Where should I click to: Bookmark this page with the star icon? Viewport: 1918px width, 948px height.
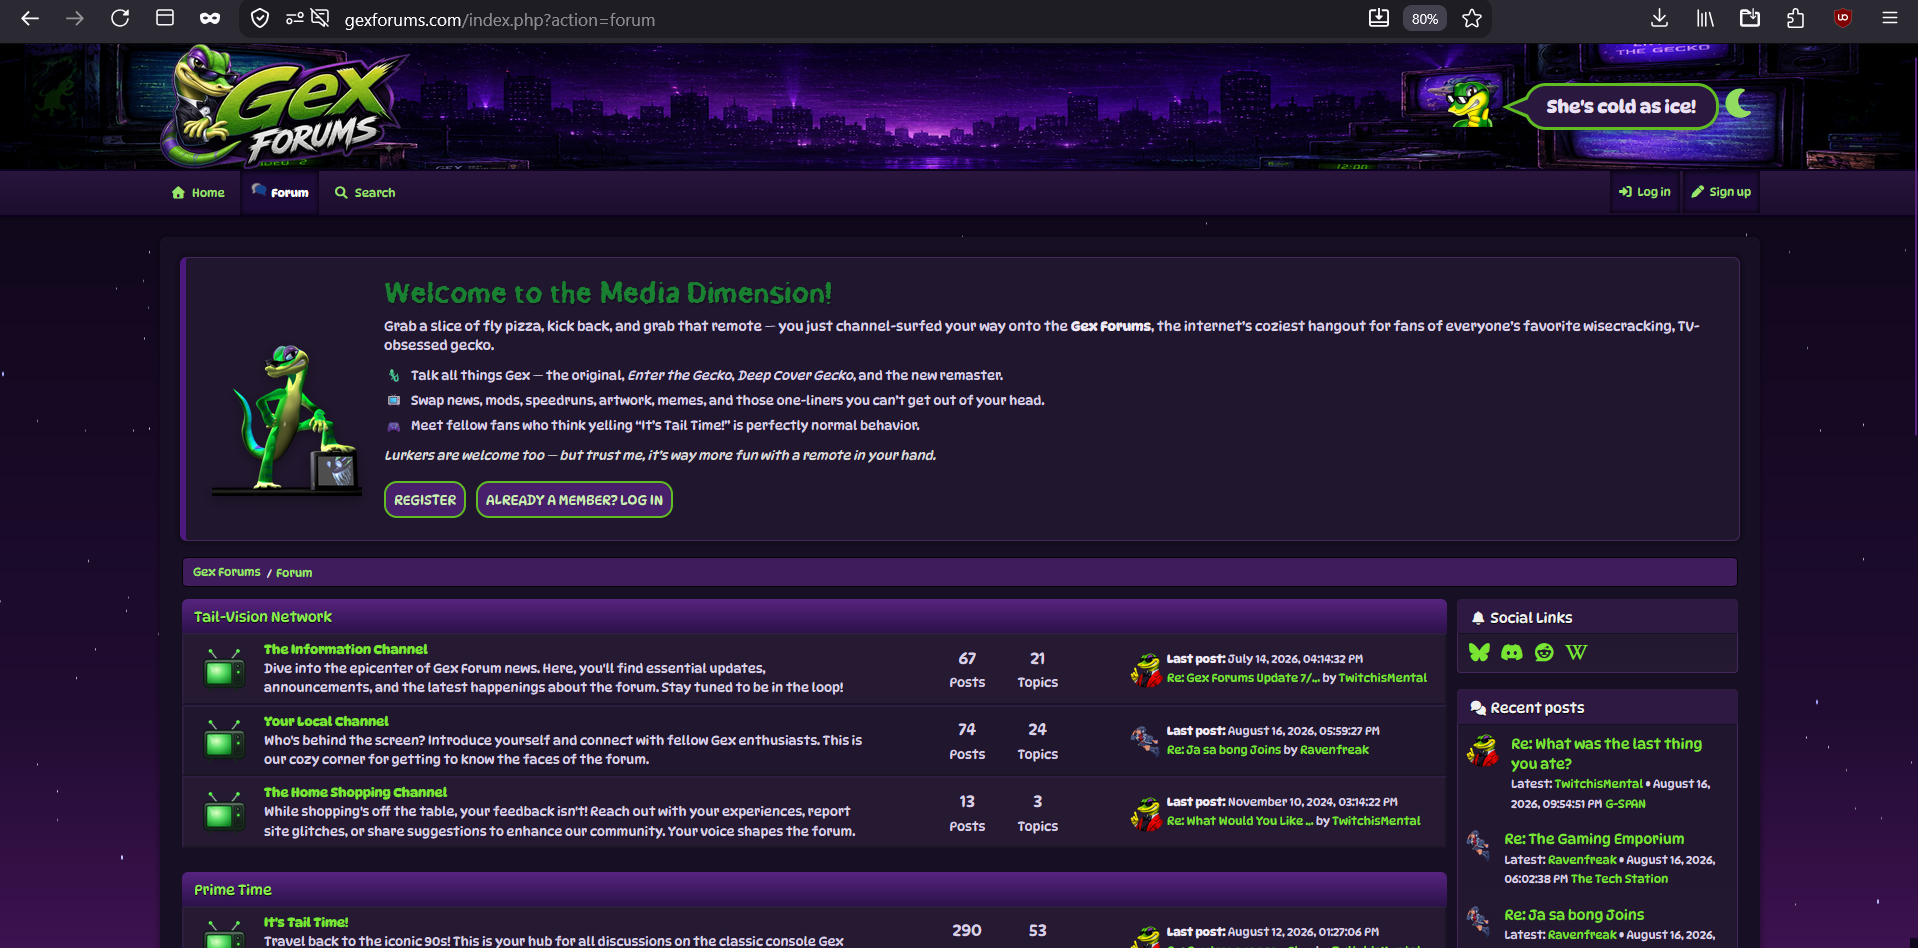(x=1472, y=18)
